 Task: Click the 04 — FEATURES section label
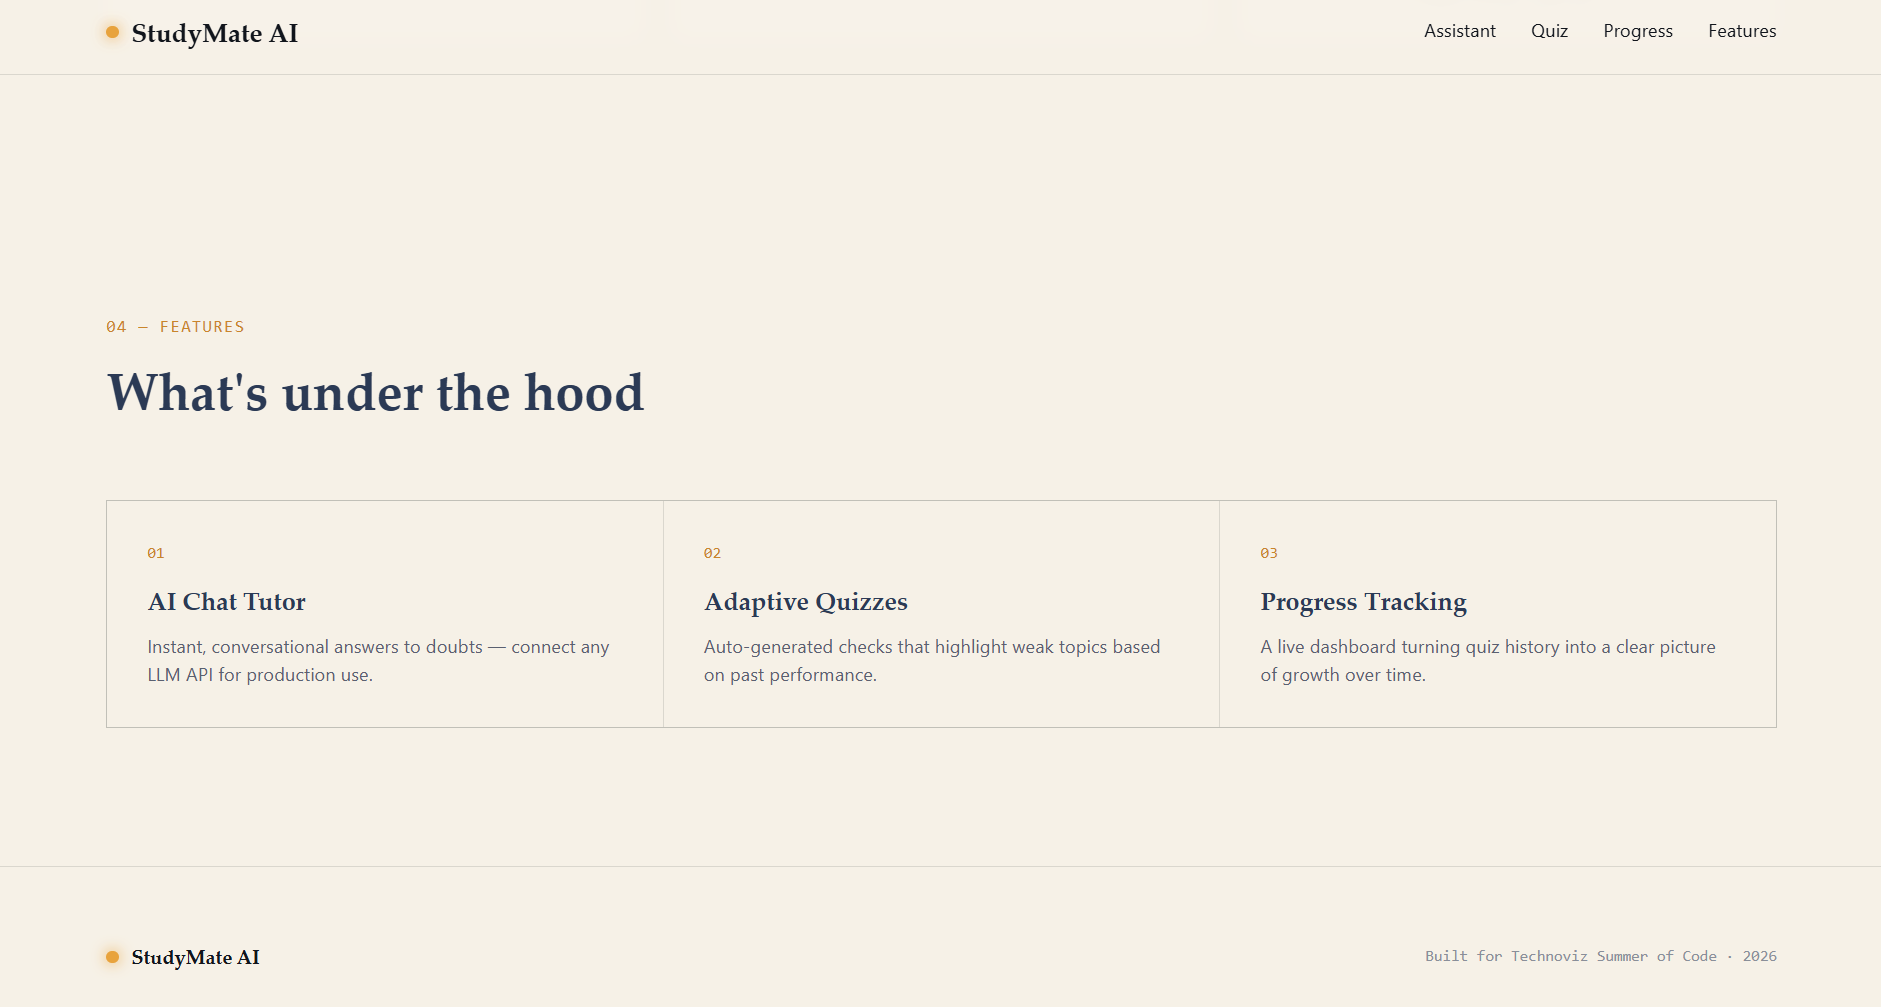point(175,327)
